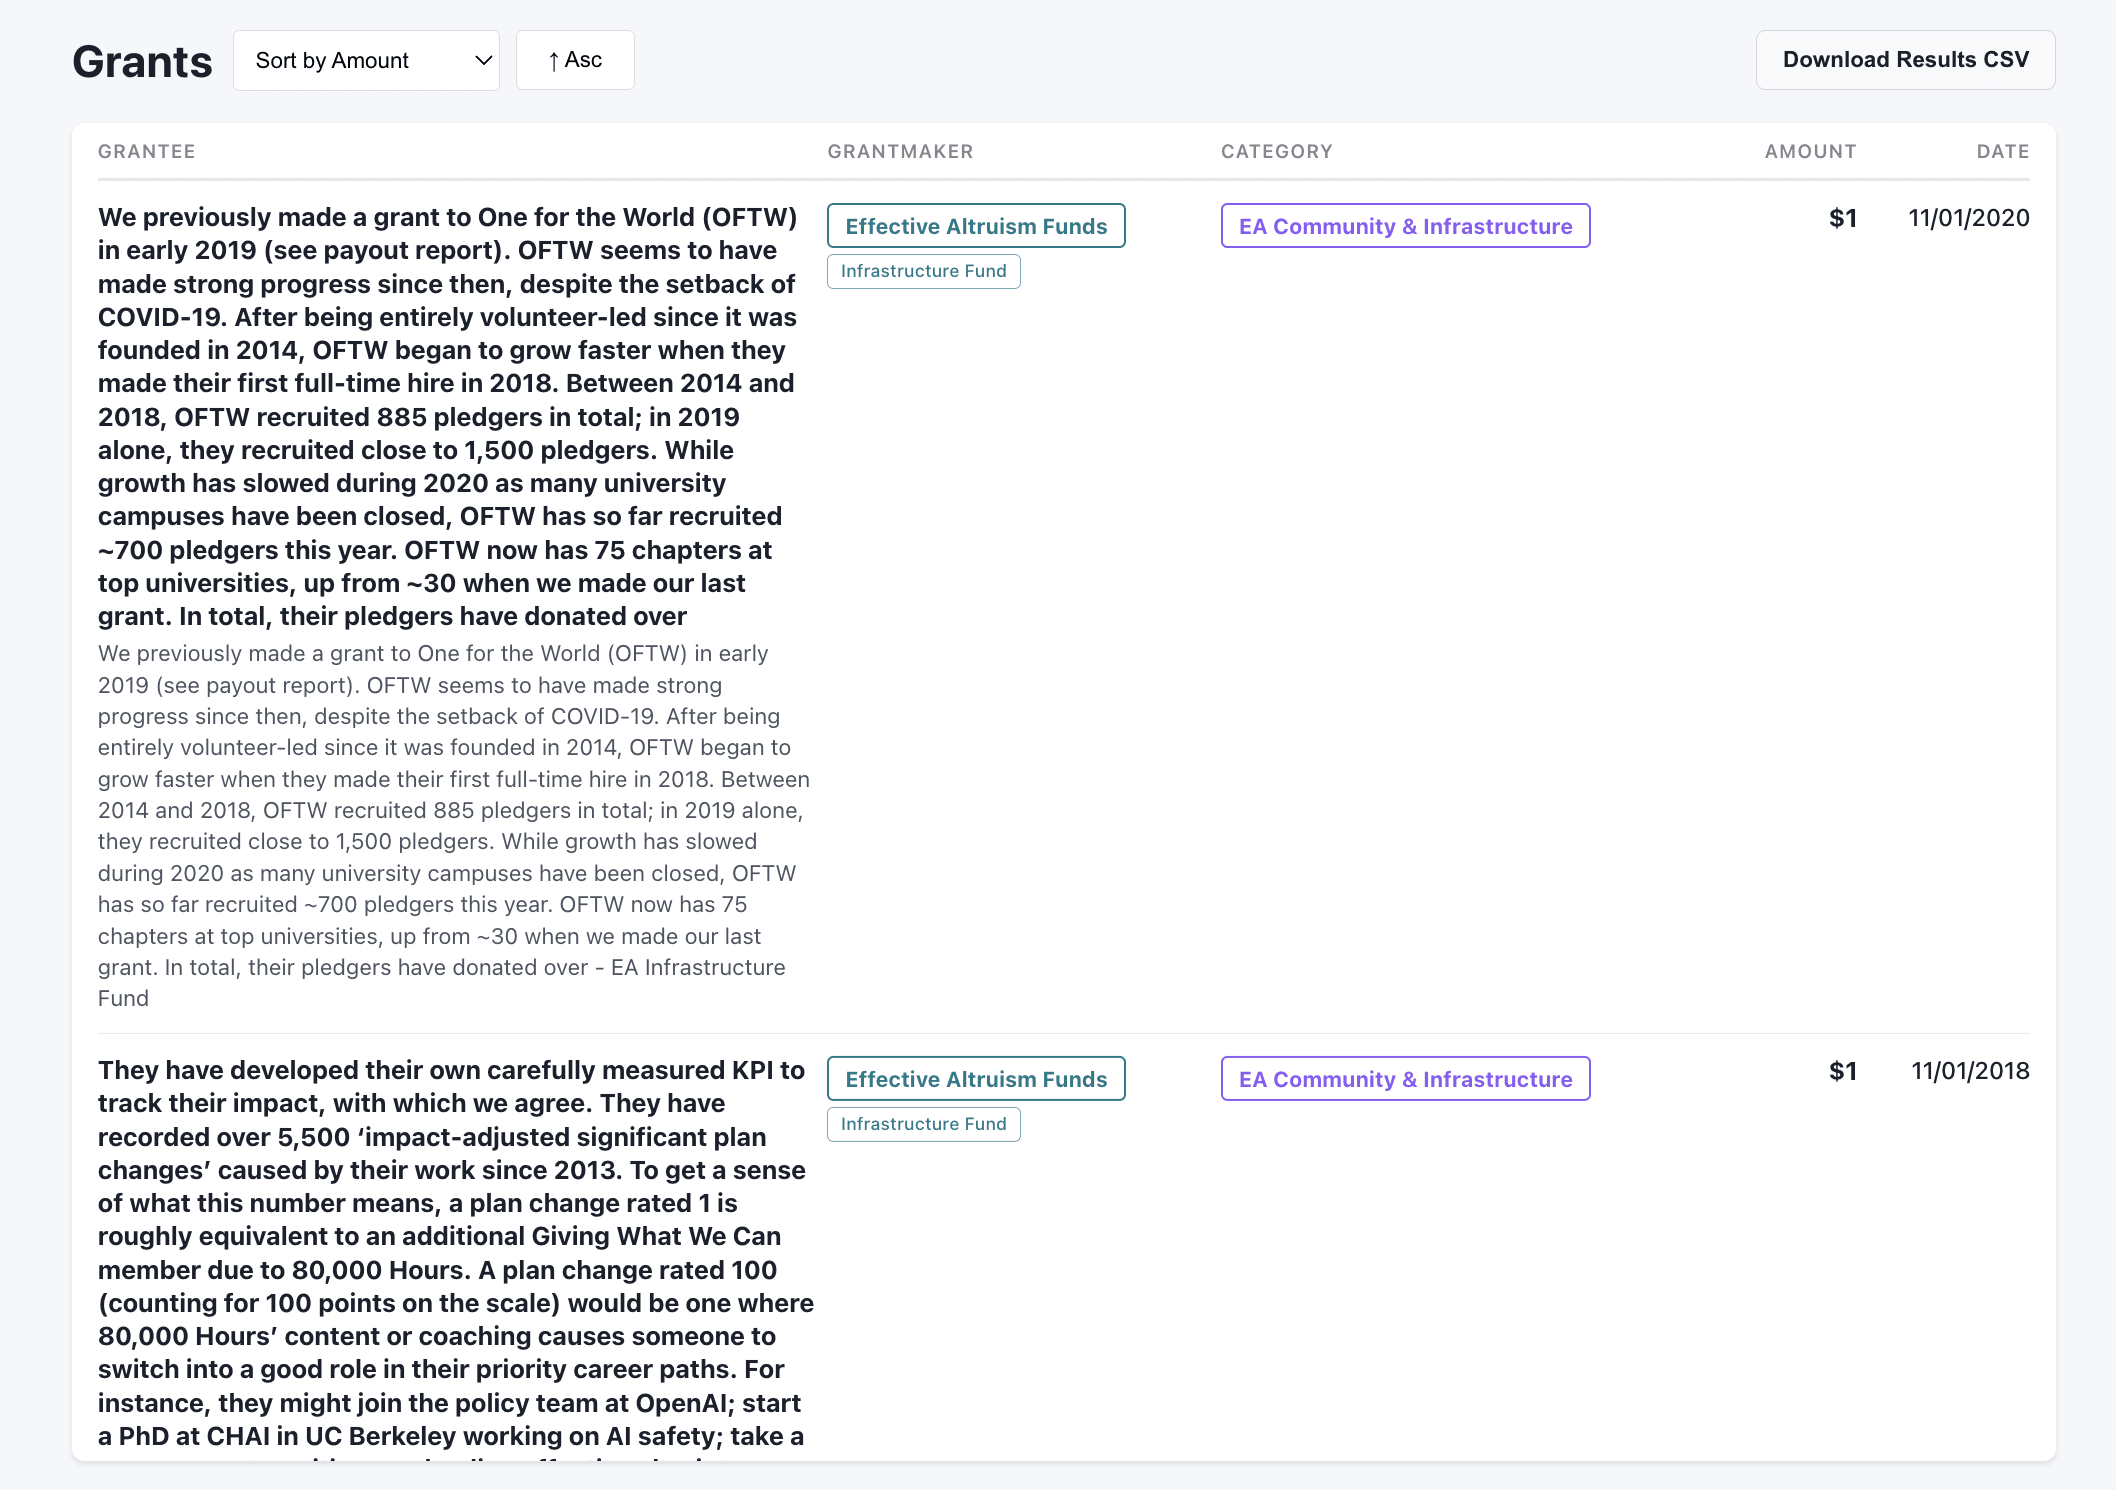The image size is (2116, 1490).
Task: Click the Category column header
Action: point(1276,151)
